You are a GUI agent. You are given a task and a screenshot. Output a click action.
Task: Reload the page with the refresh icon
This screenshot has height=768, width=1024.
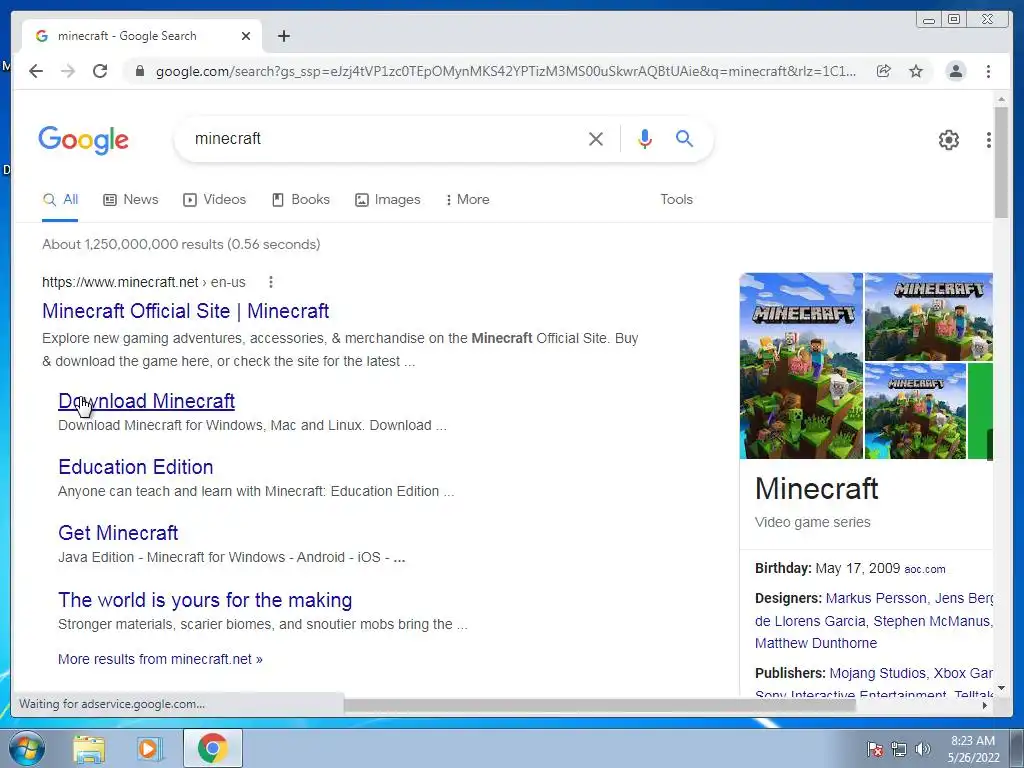(x=100, y=71)
